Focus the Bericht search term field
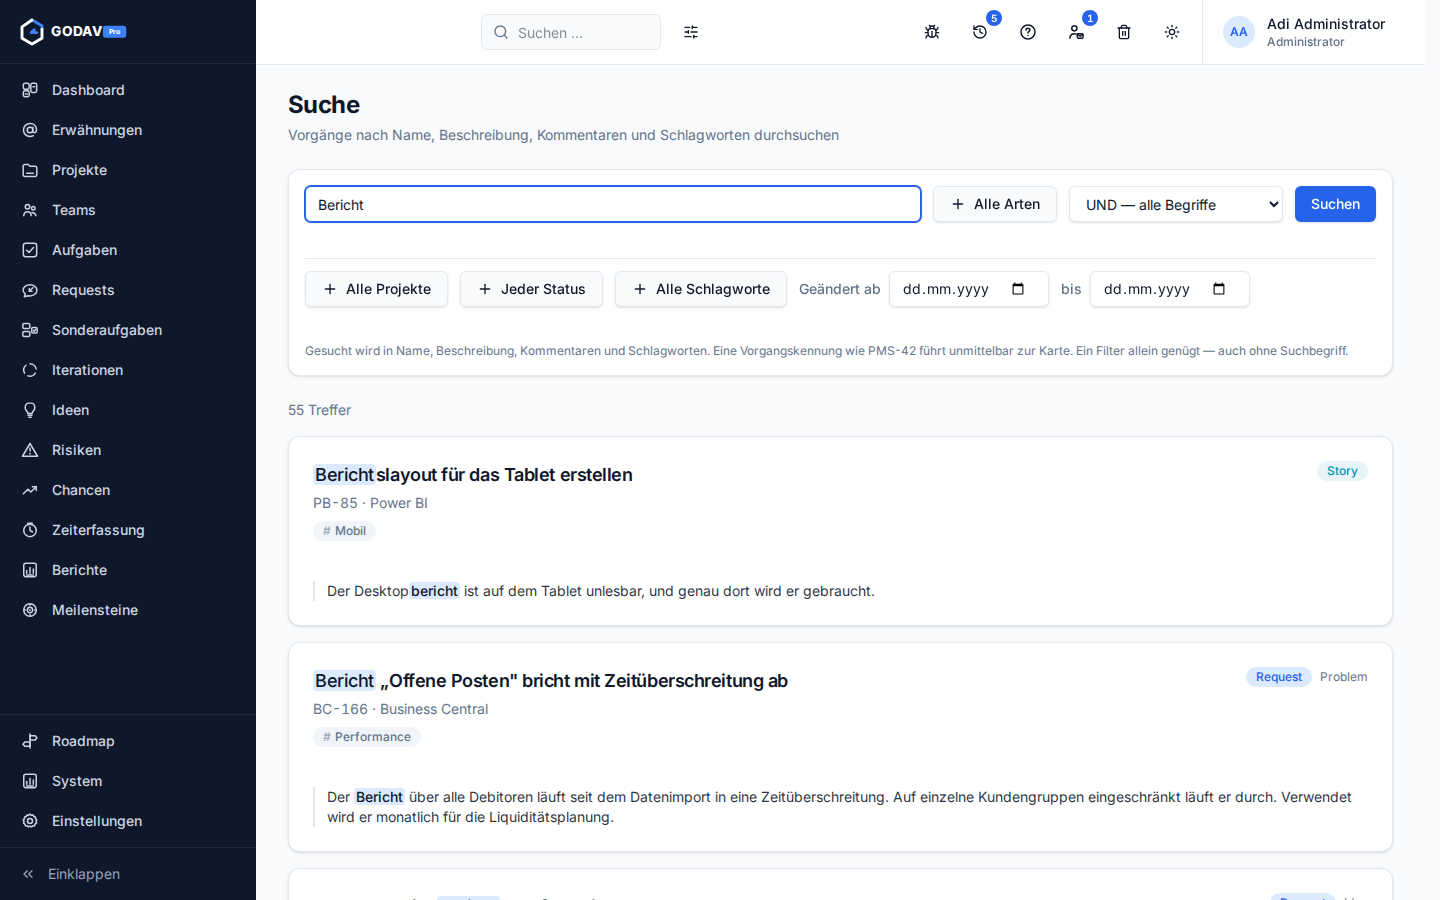This screenshot has height=900, width=1440. pos(613,204)
